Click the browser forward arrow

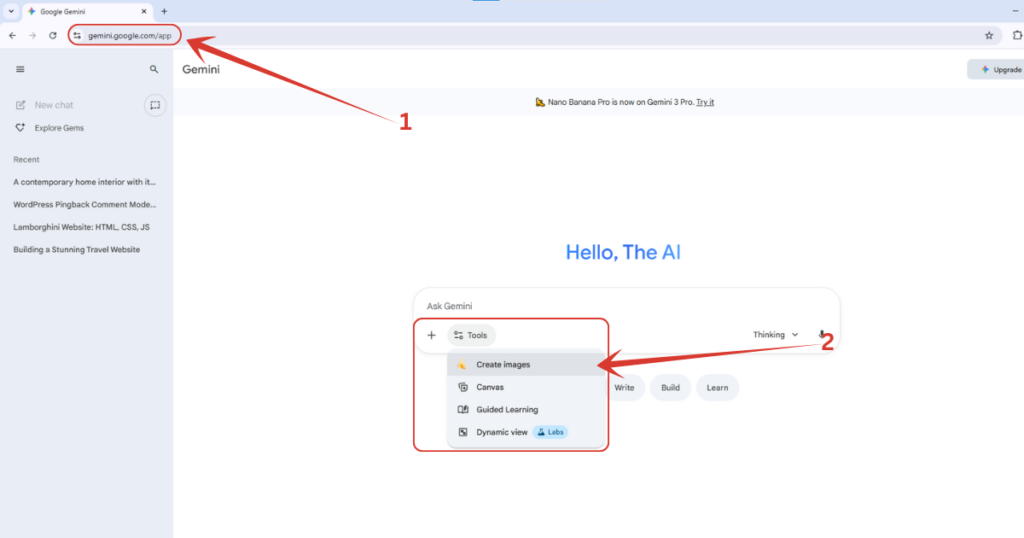(x=33, y=35)
